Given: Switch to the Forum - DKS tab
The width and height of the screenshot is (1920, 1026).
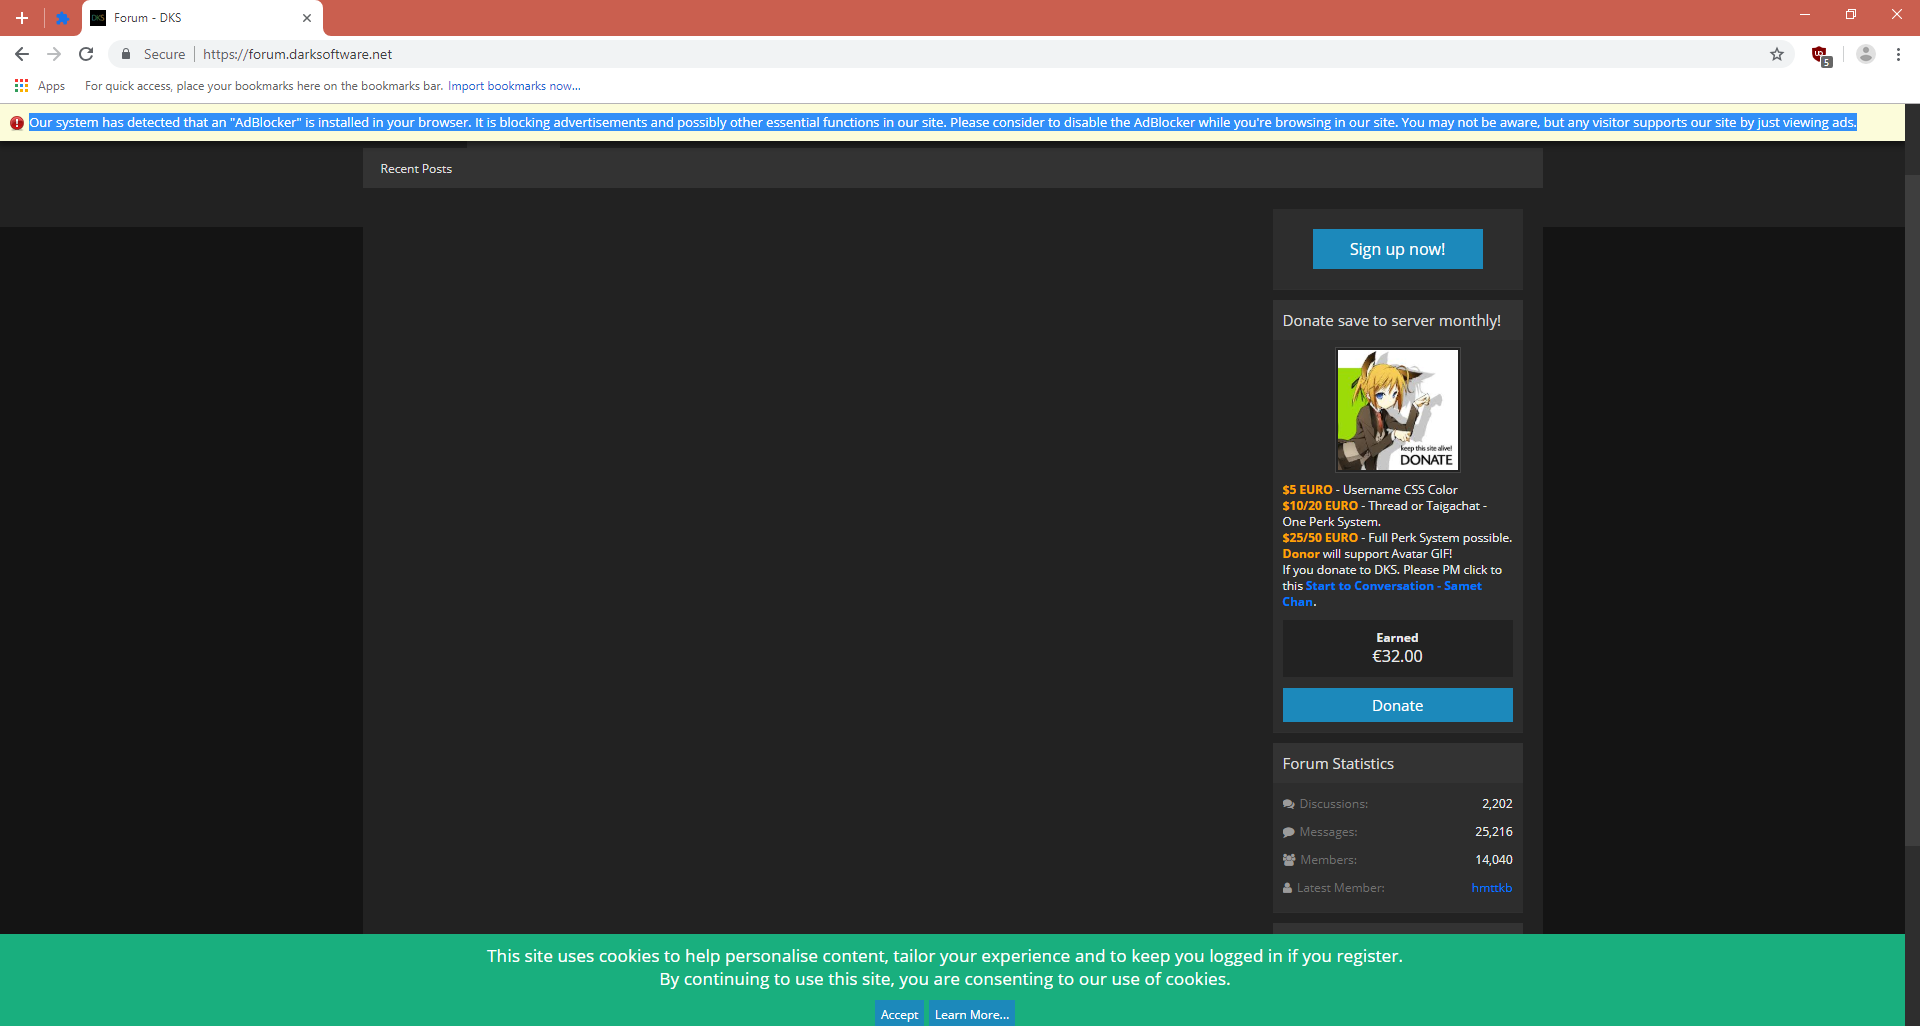Looking at the screenshot, I should [x=202, y=18].
